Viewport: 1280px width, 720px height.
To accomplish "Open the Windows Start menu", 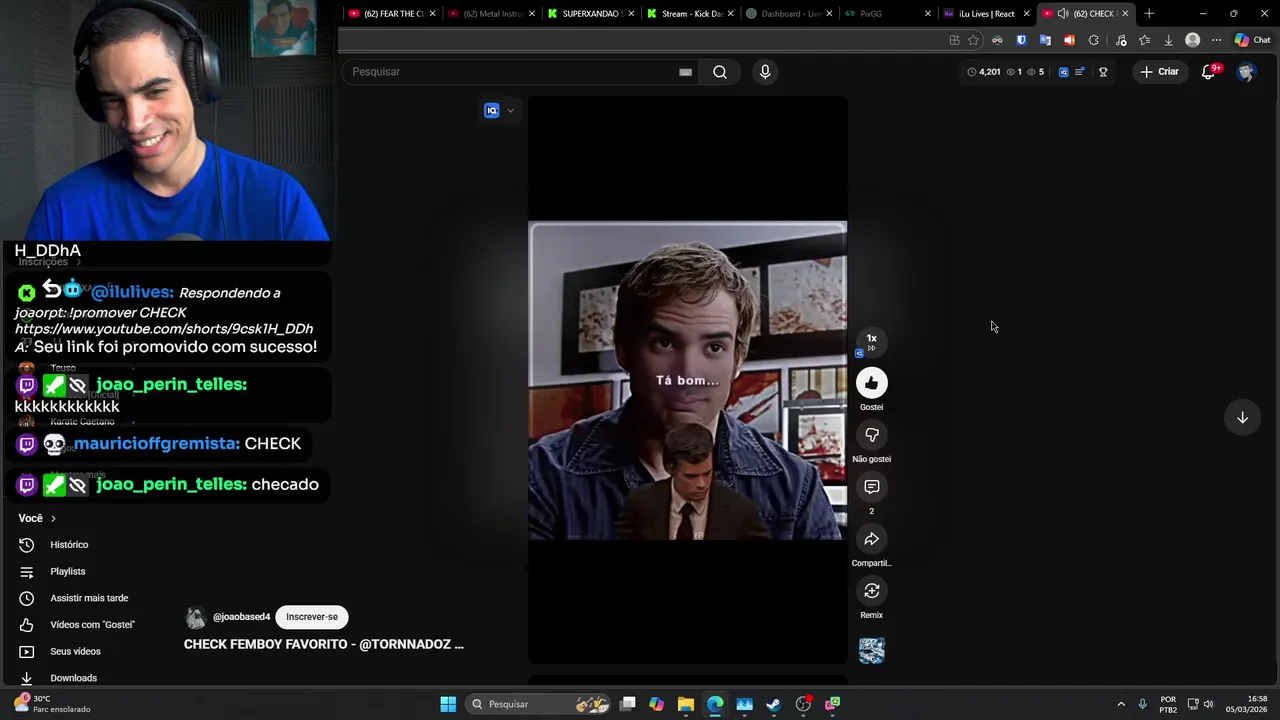I will click(x=448, y=704).
